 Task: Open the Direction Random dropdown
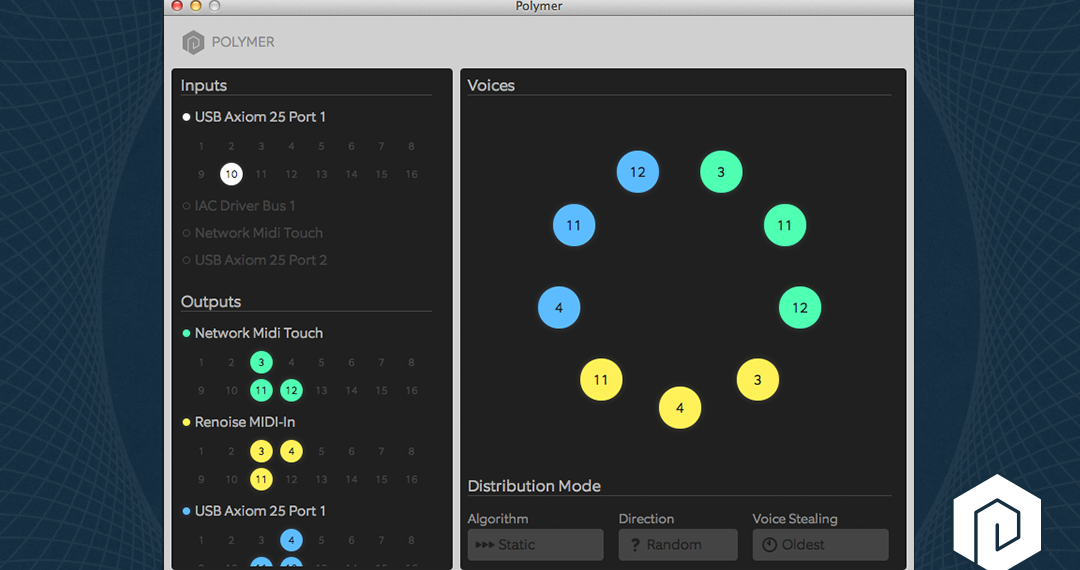click(x=678, y=545)
